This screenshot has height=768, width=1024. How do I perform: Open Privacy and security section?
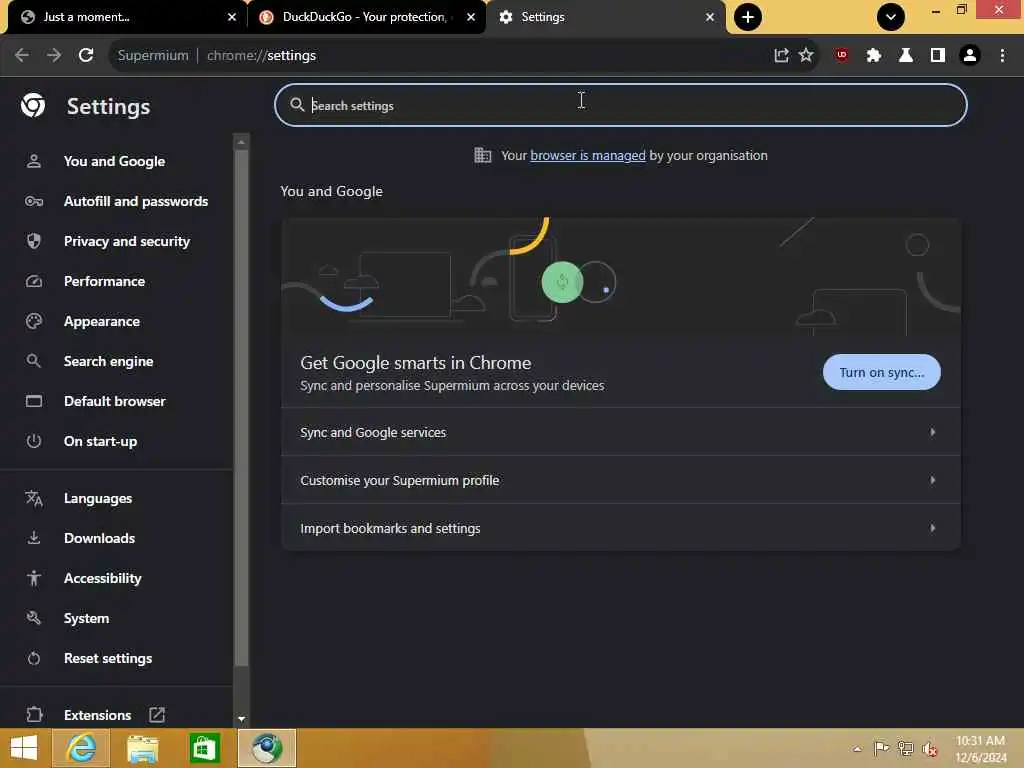pos(116,241)
